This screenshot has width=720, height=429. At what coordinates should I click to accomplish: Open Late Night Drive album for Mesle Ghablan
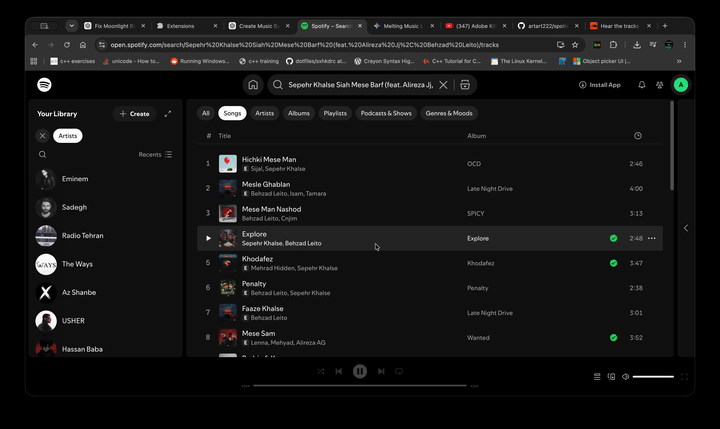[x=490, y=188]
